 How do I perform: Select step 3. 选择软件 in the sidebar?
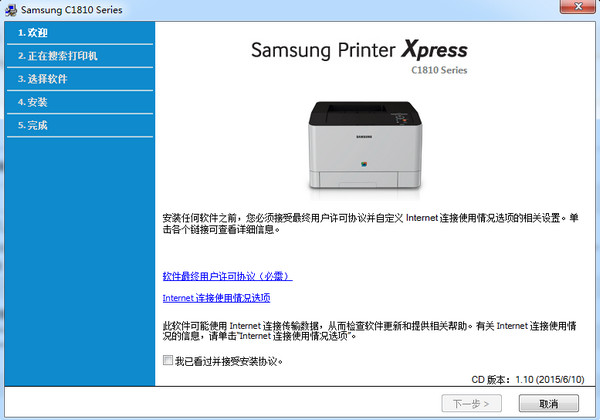coord(80,79)
